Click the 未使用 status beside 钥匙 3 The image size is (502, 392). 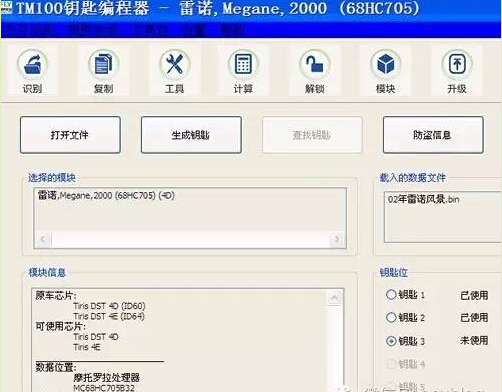pos(474,340)
